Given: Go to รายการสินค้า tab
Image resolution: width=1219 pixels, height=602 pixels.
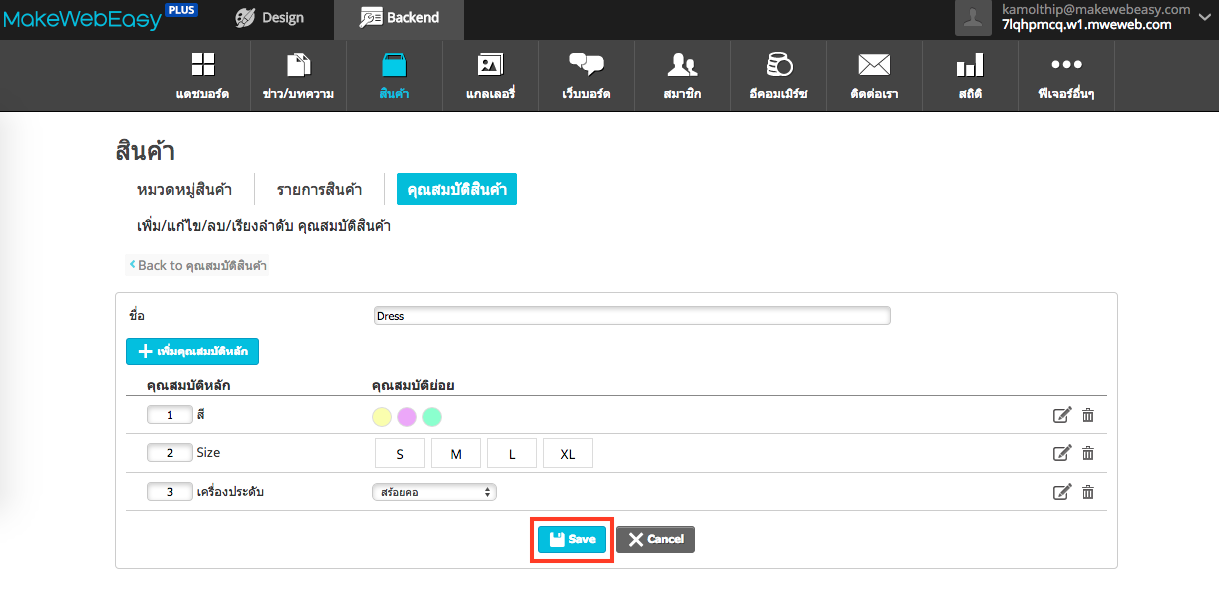Looking at the screenshot, I should tap(319, 189).
